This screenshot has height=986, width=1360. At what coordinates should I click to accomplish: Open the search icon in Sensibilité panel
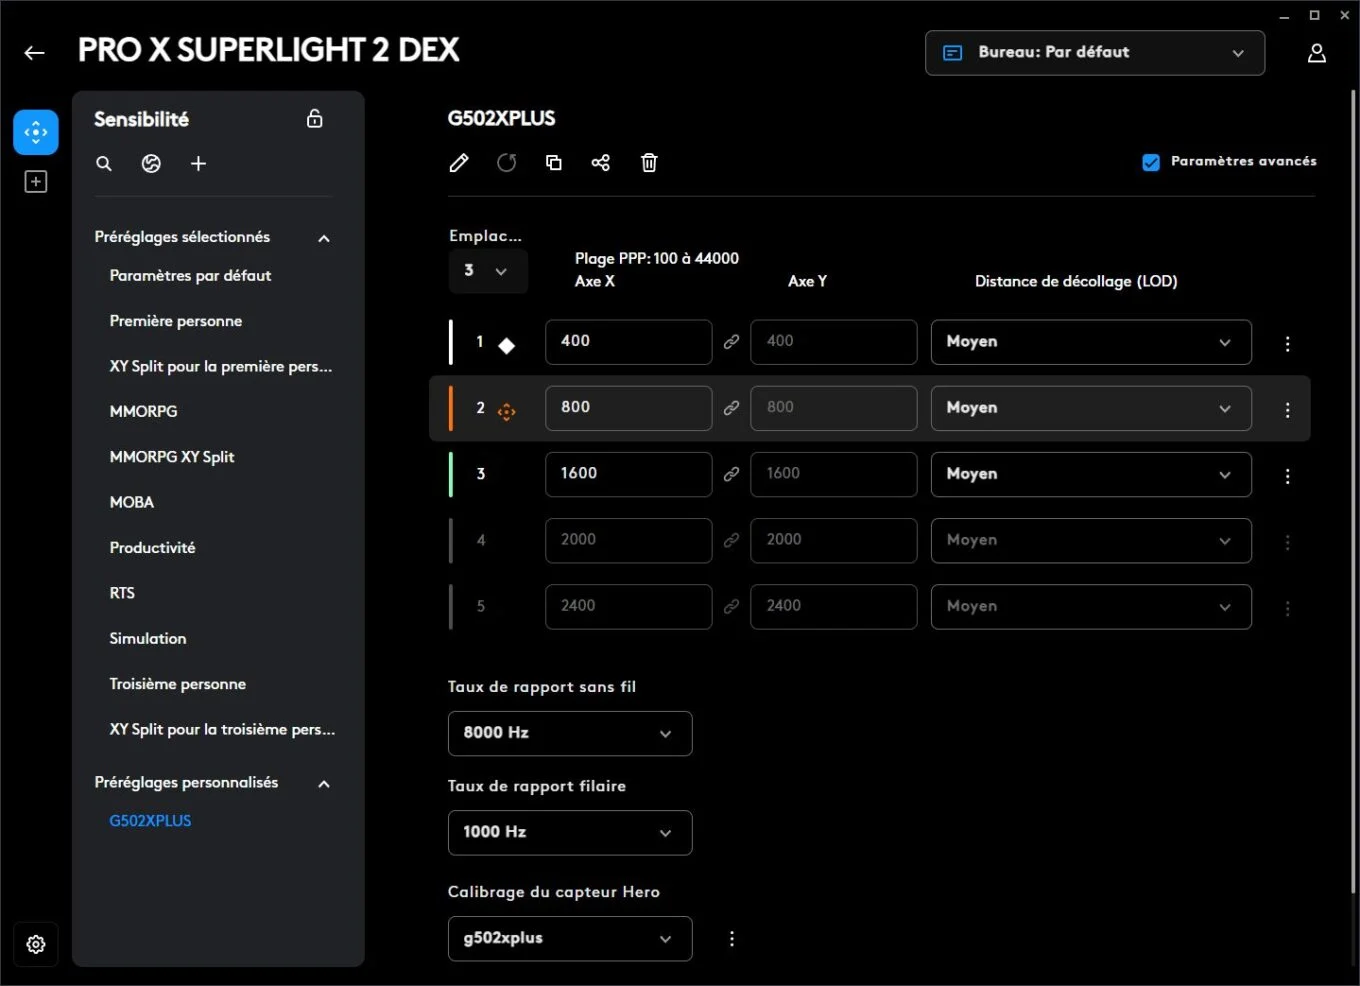pyautogui.click(x=104, y=163)
